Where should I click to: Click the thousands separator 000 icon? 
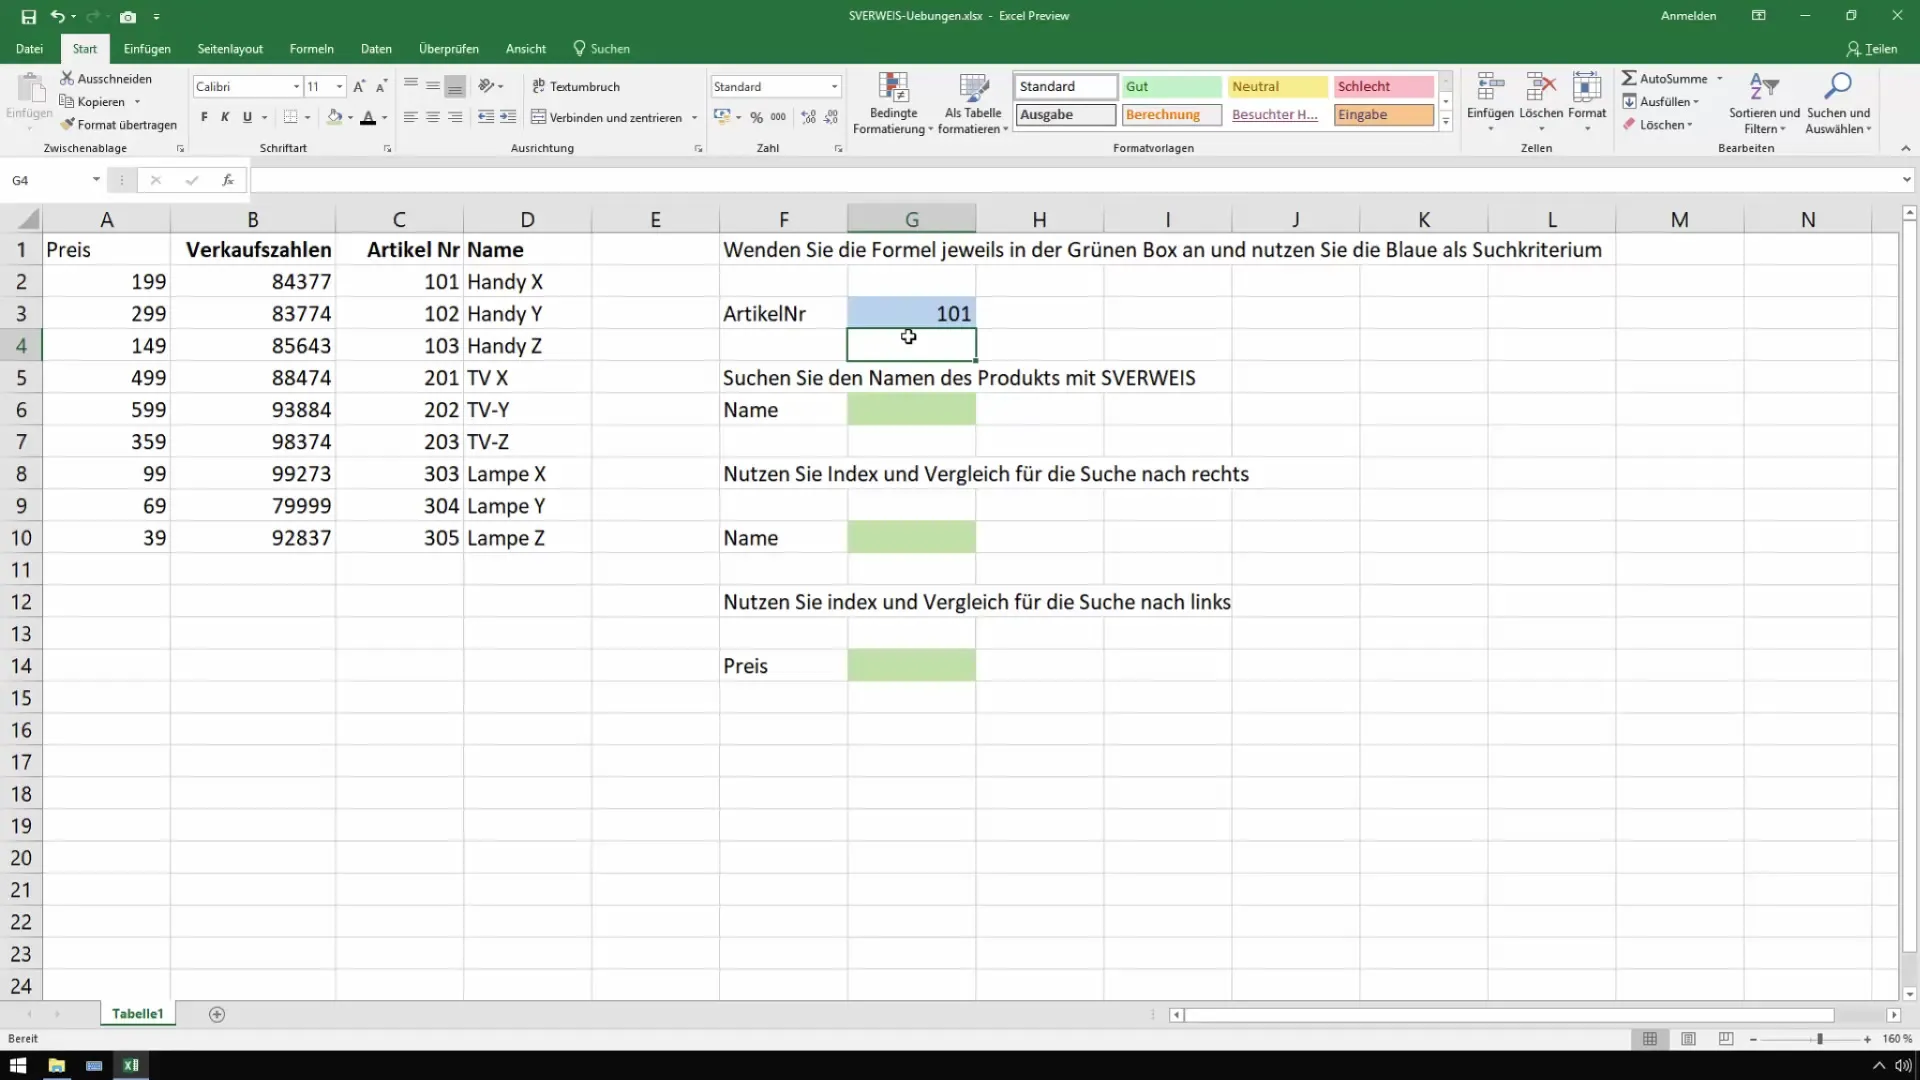[x=778, y=117]
